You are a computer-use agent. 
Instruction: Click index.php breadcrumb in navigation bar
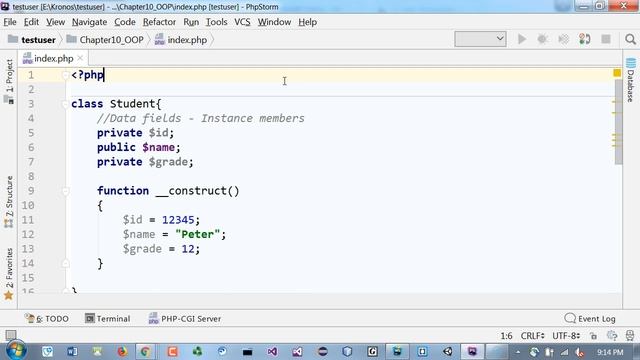pyautogui.click(x=181, y=40)
